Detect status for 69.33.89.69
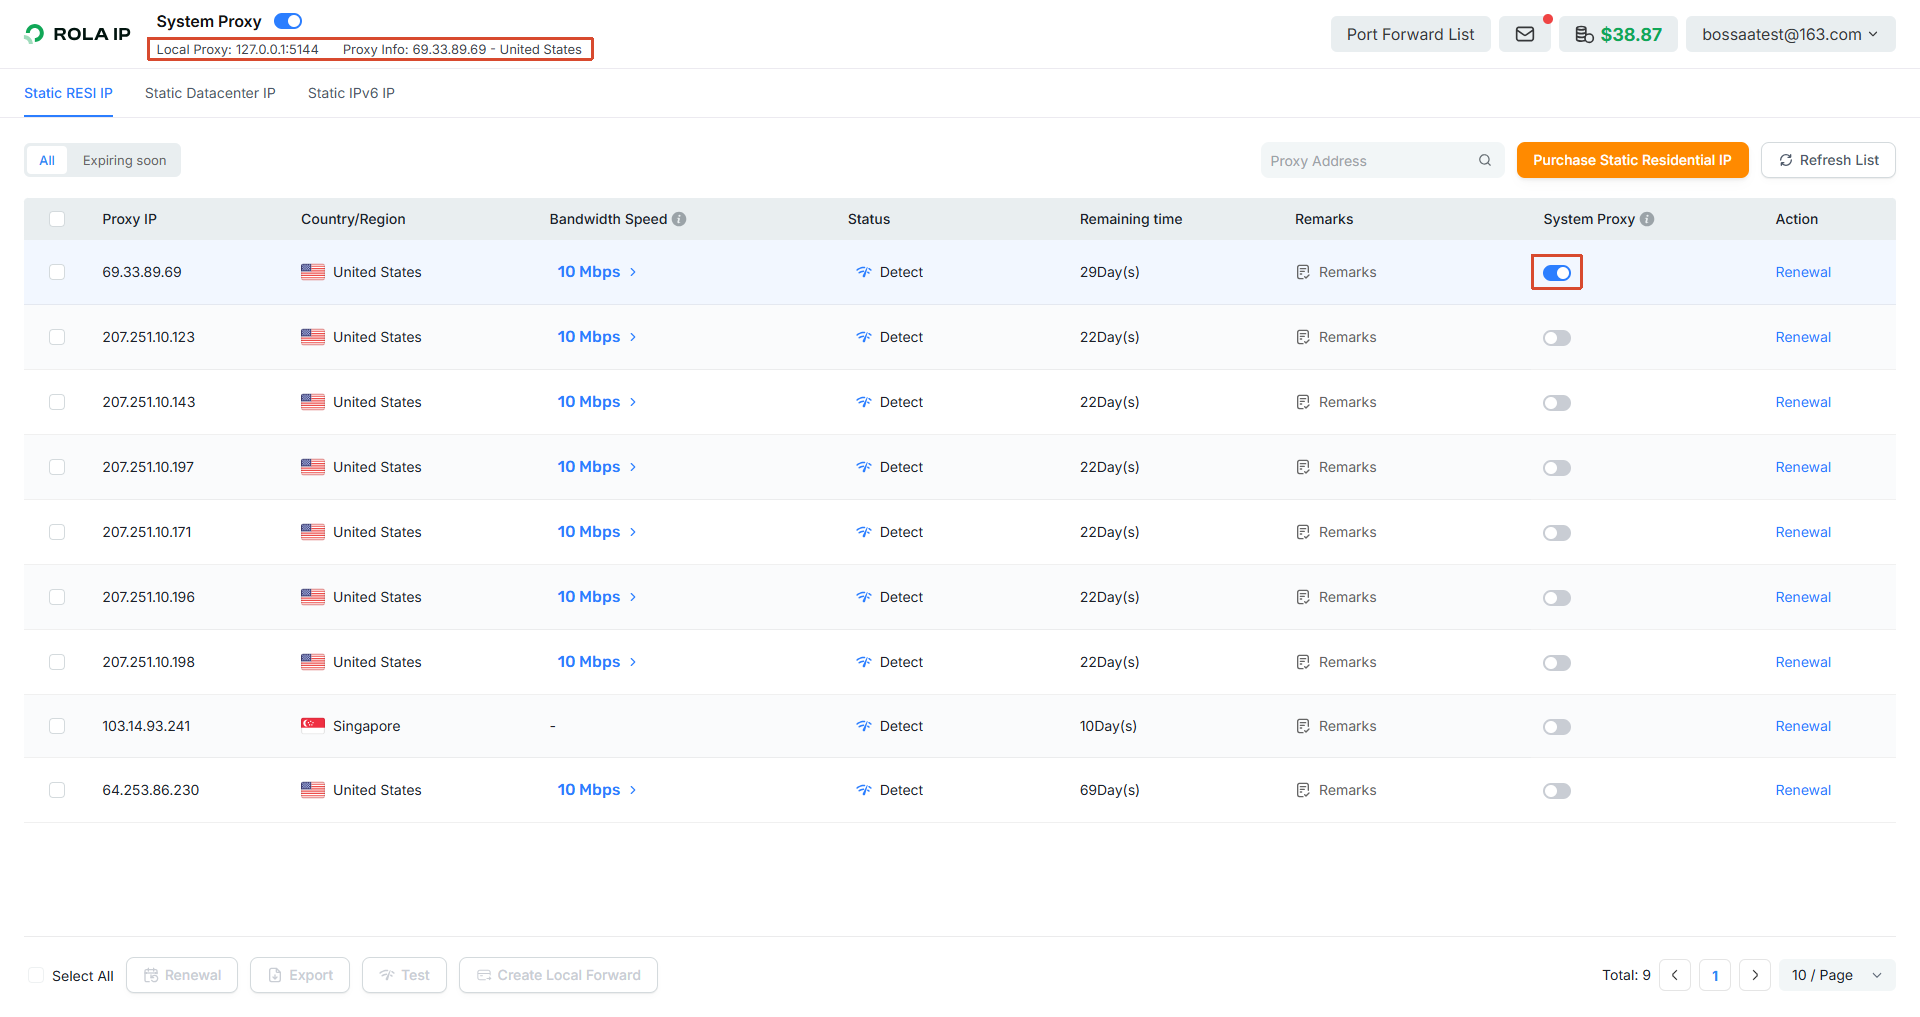 pyautogui.click(x=890, y=272)
